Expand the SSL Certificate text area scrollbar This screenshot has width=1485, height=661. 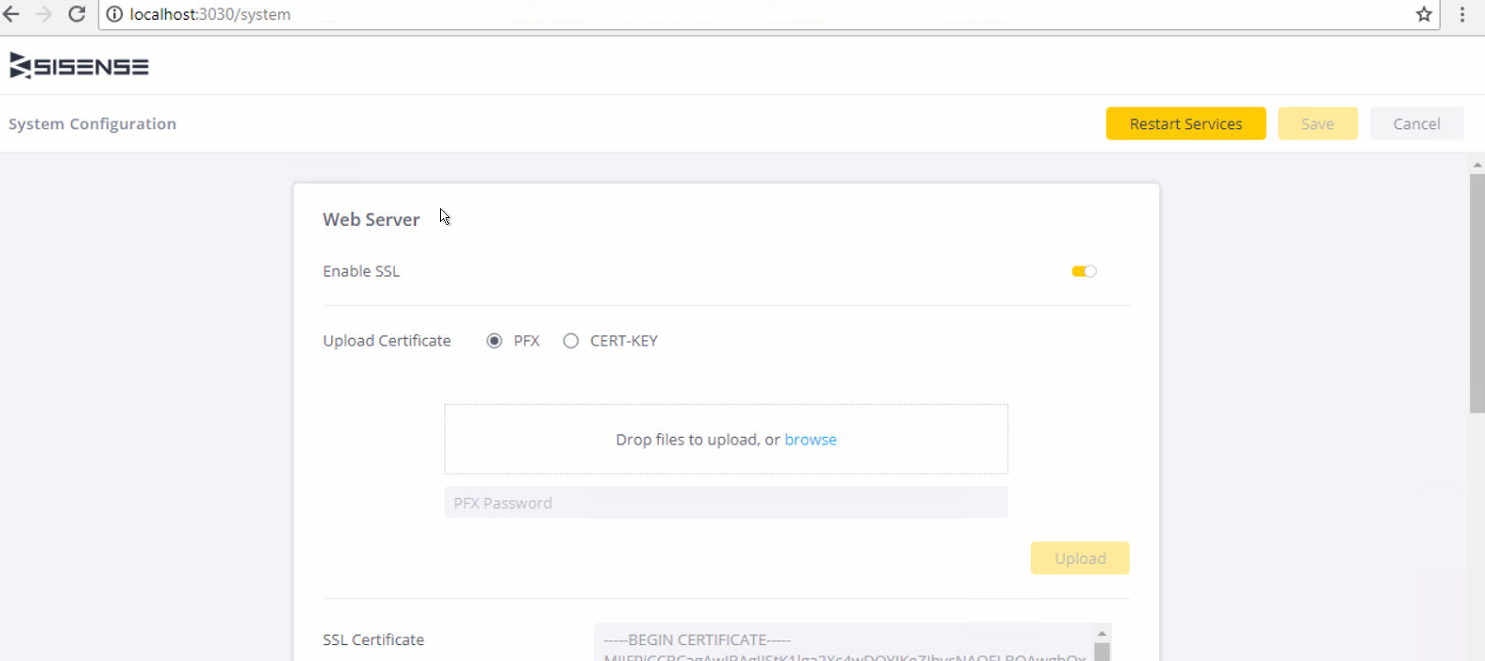pos(1103,650)
